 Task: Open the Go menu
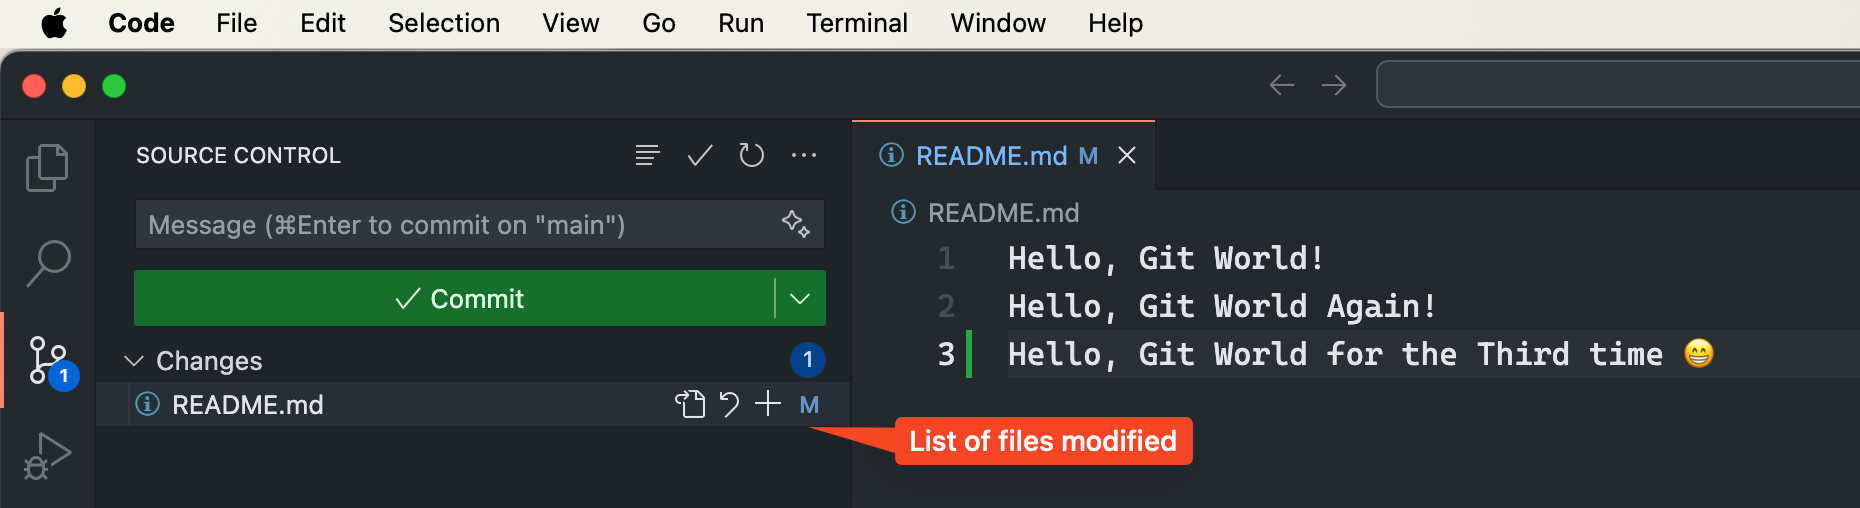pyautogui.click(x=659, y=23)
